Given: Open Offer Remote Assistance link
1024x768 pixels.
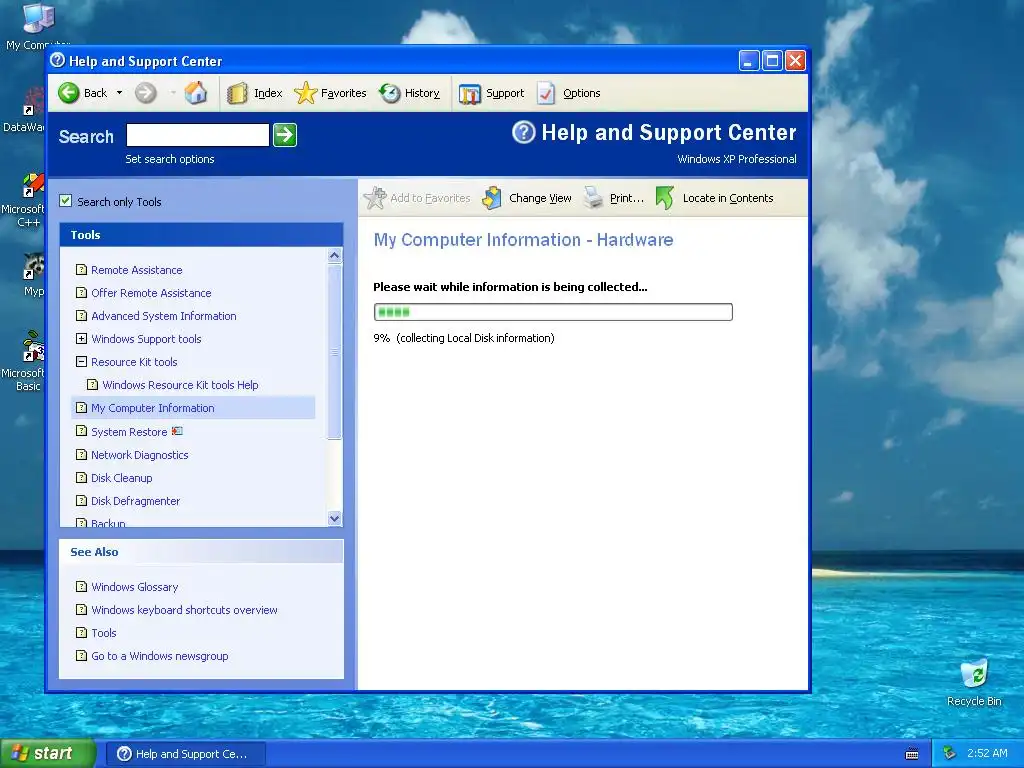Looking at the screenshot, I should [151, 293].
